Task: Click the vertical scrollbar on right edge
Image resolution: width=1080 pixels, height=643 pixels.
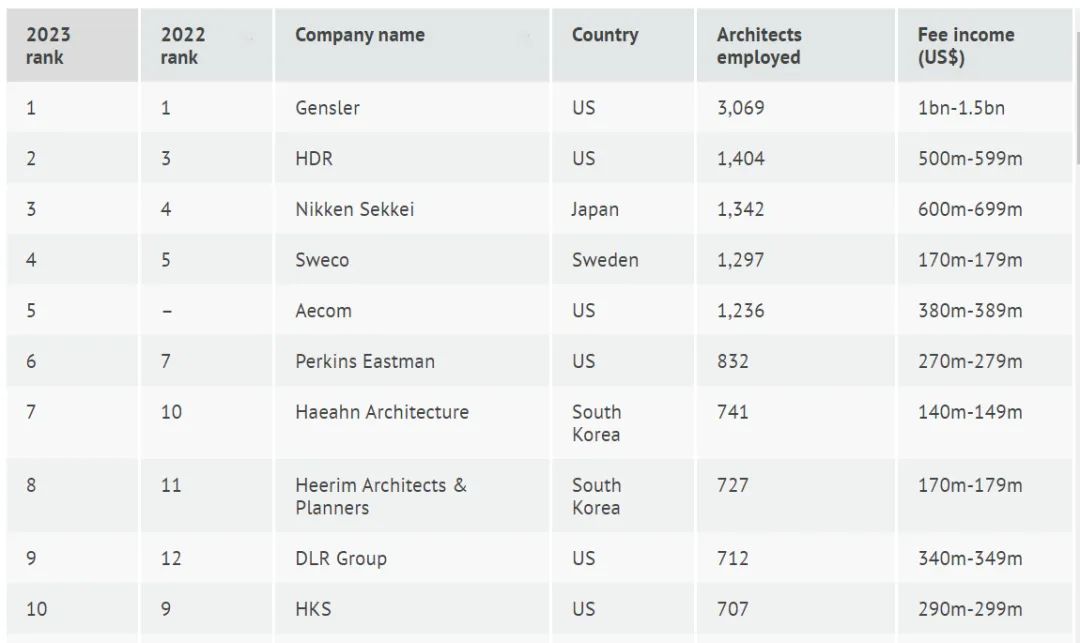Action: 1077,96
